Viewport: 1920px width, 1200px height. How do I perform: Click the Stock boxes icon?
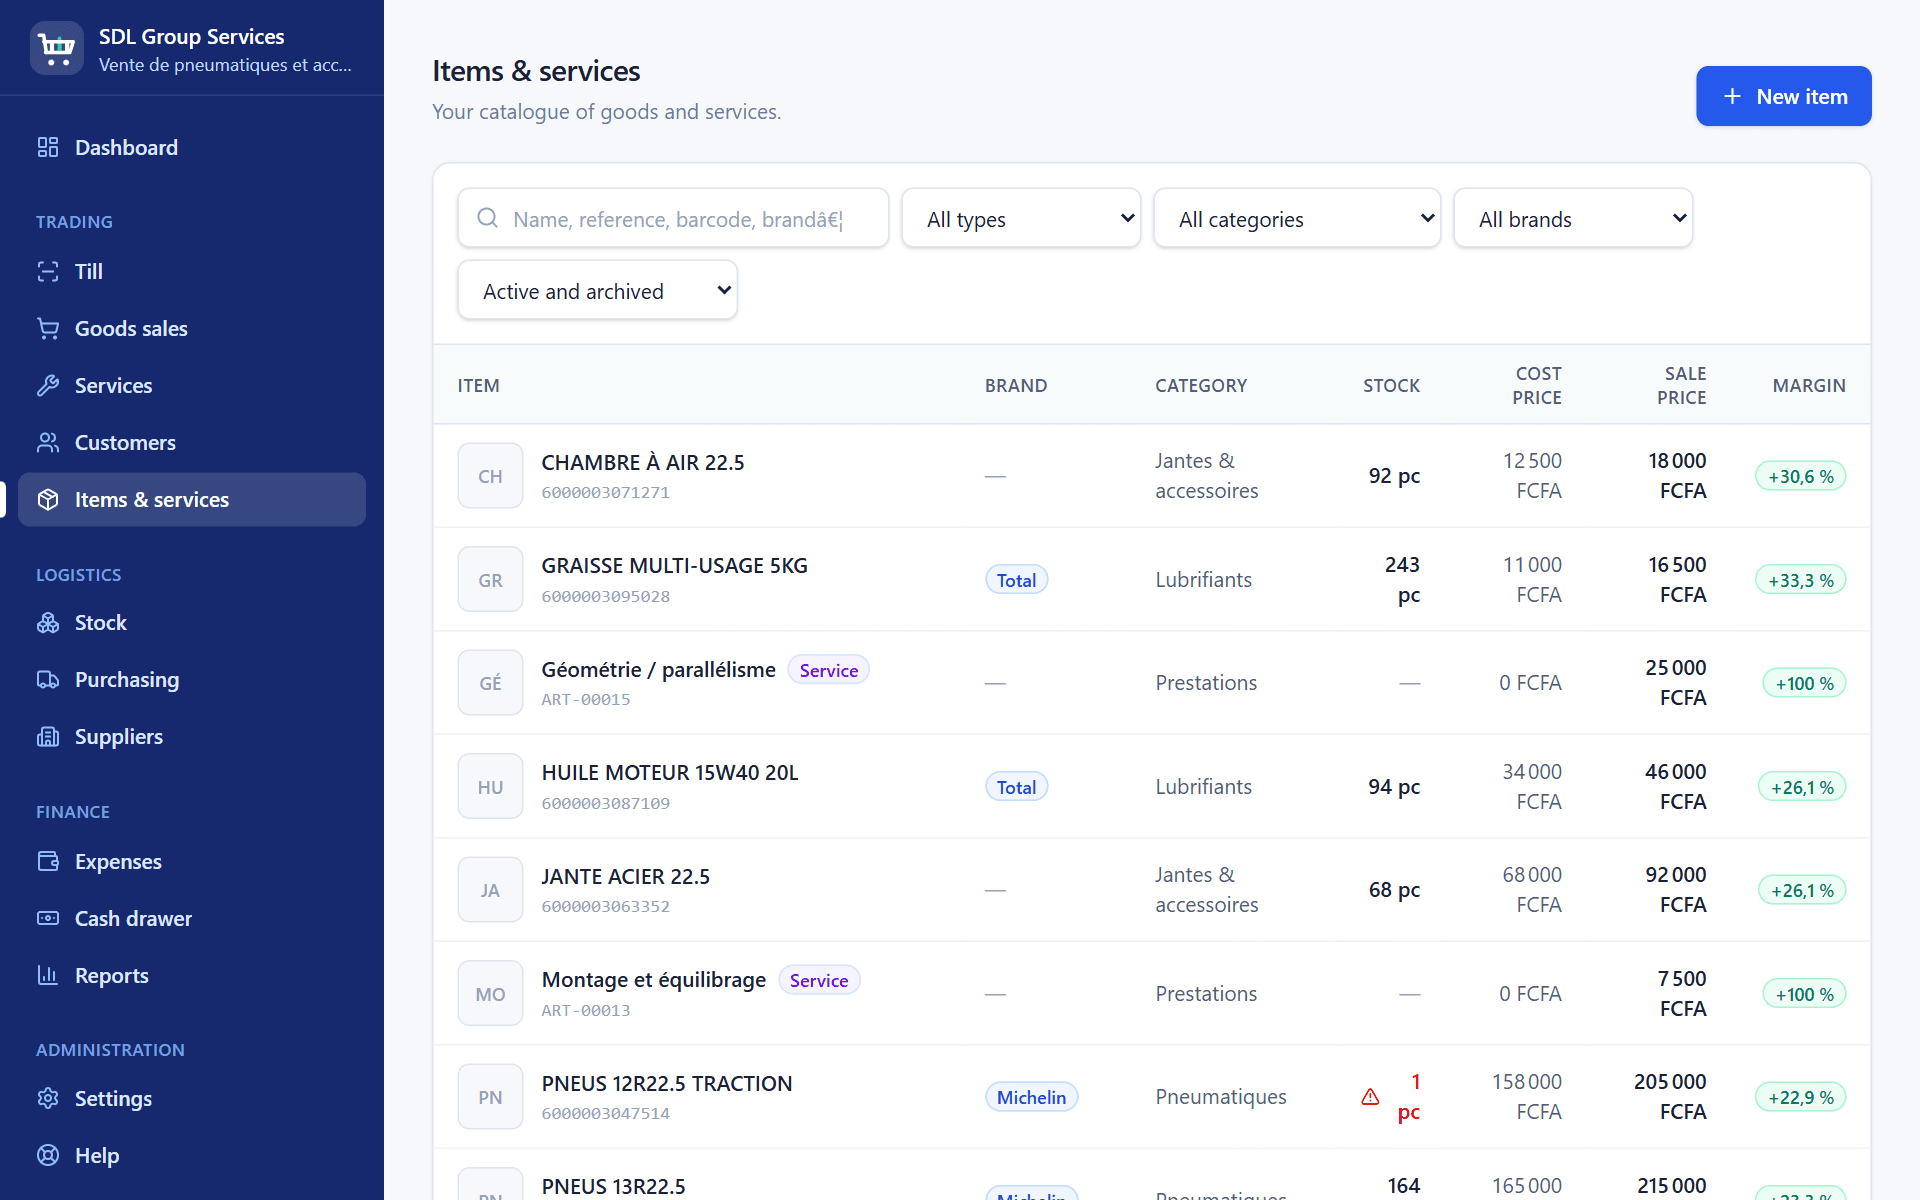(48, 622)
